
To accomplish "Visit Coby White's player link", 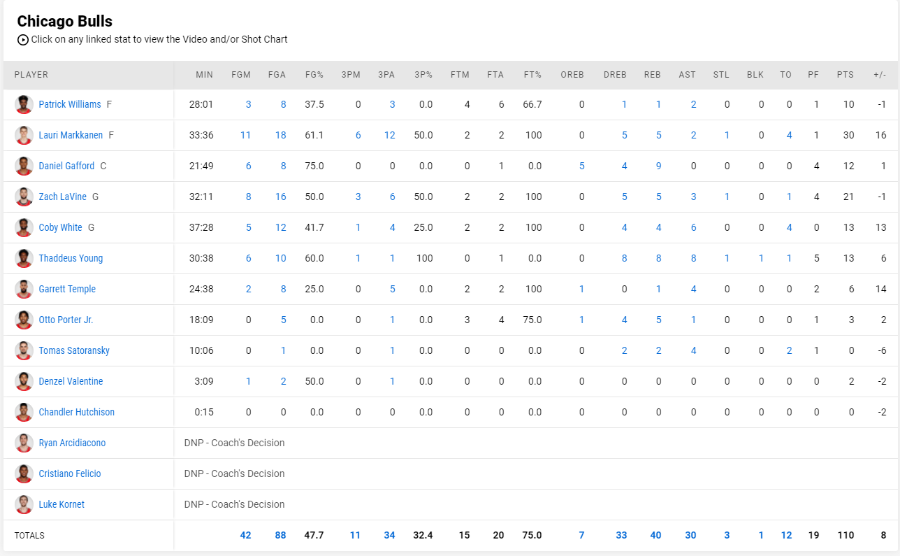I will [60, 228].
